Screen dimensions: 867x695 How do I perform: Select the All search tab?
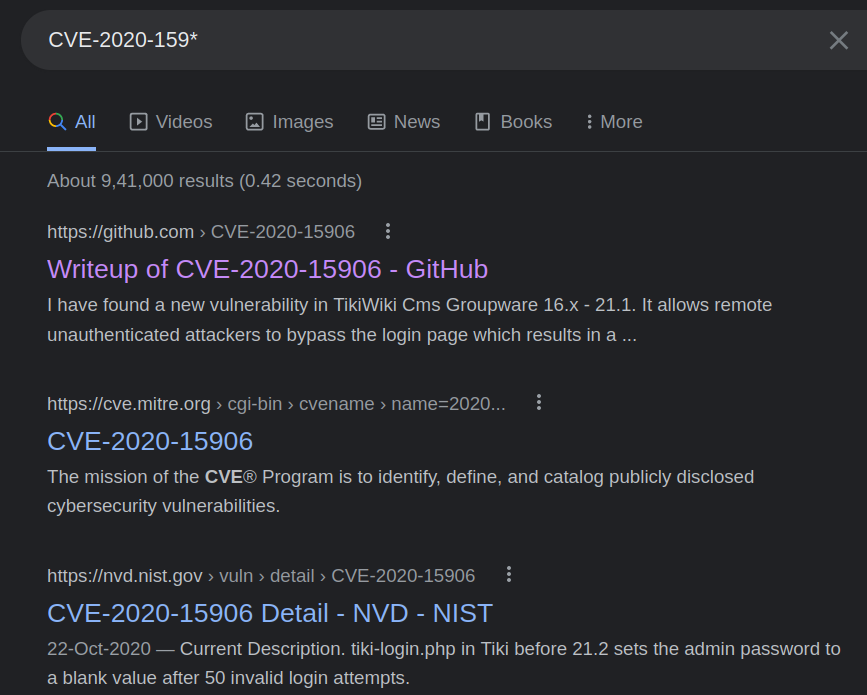(72, 122)
